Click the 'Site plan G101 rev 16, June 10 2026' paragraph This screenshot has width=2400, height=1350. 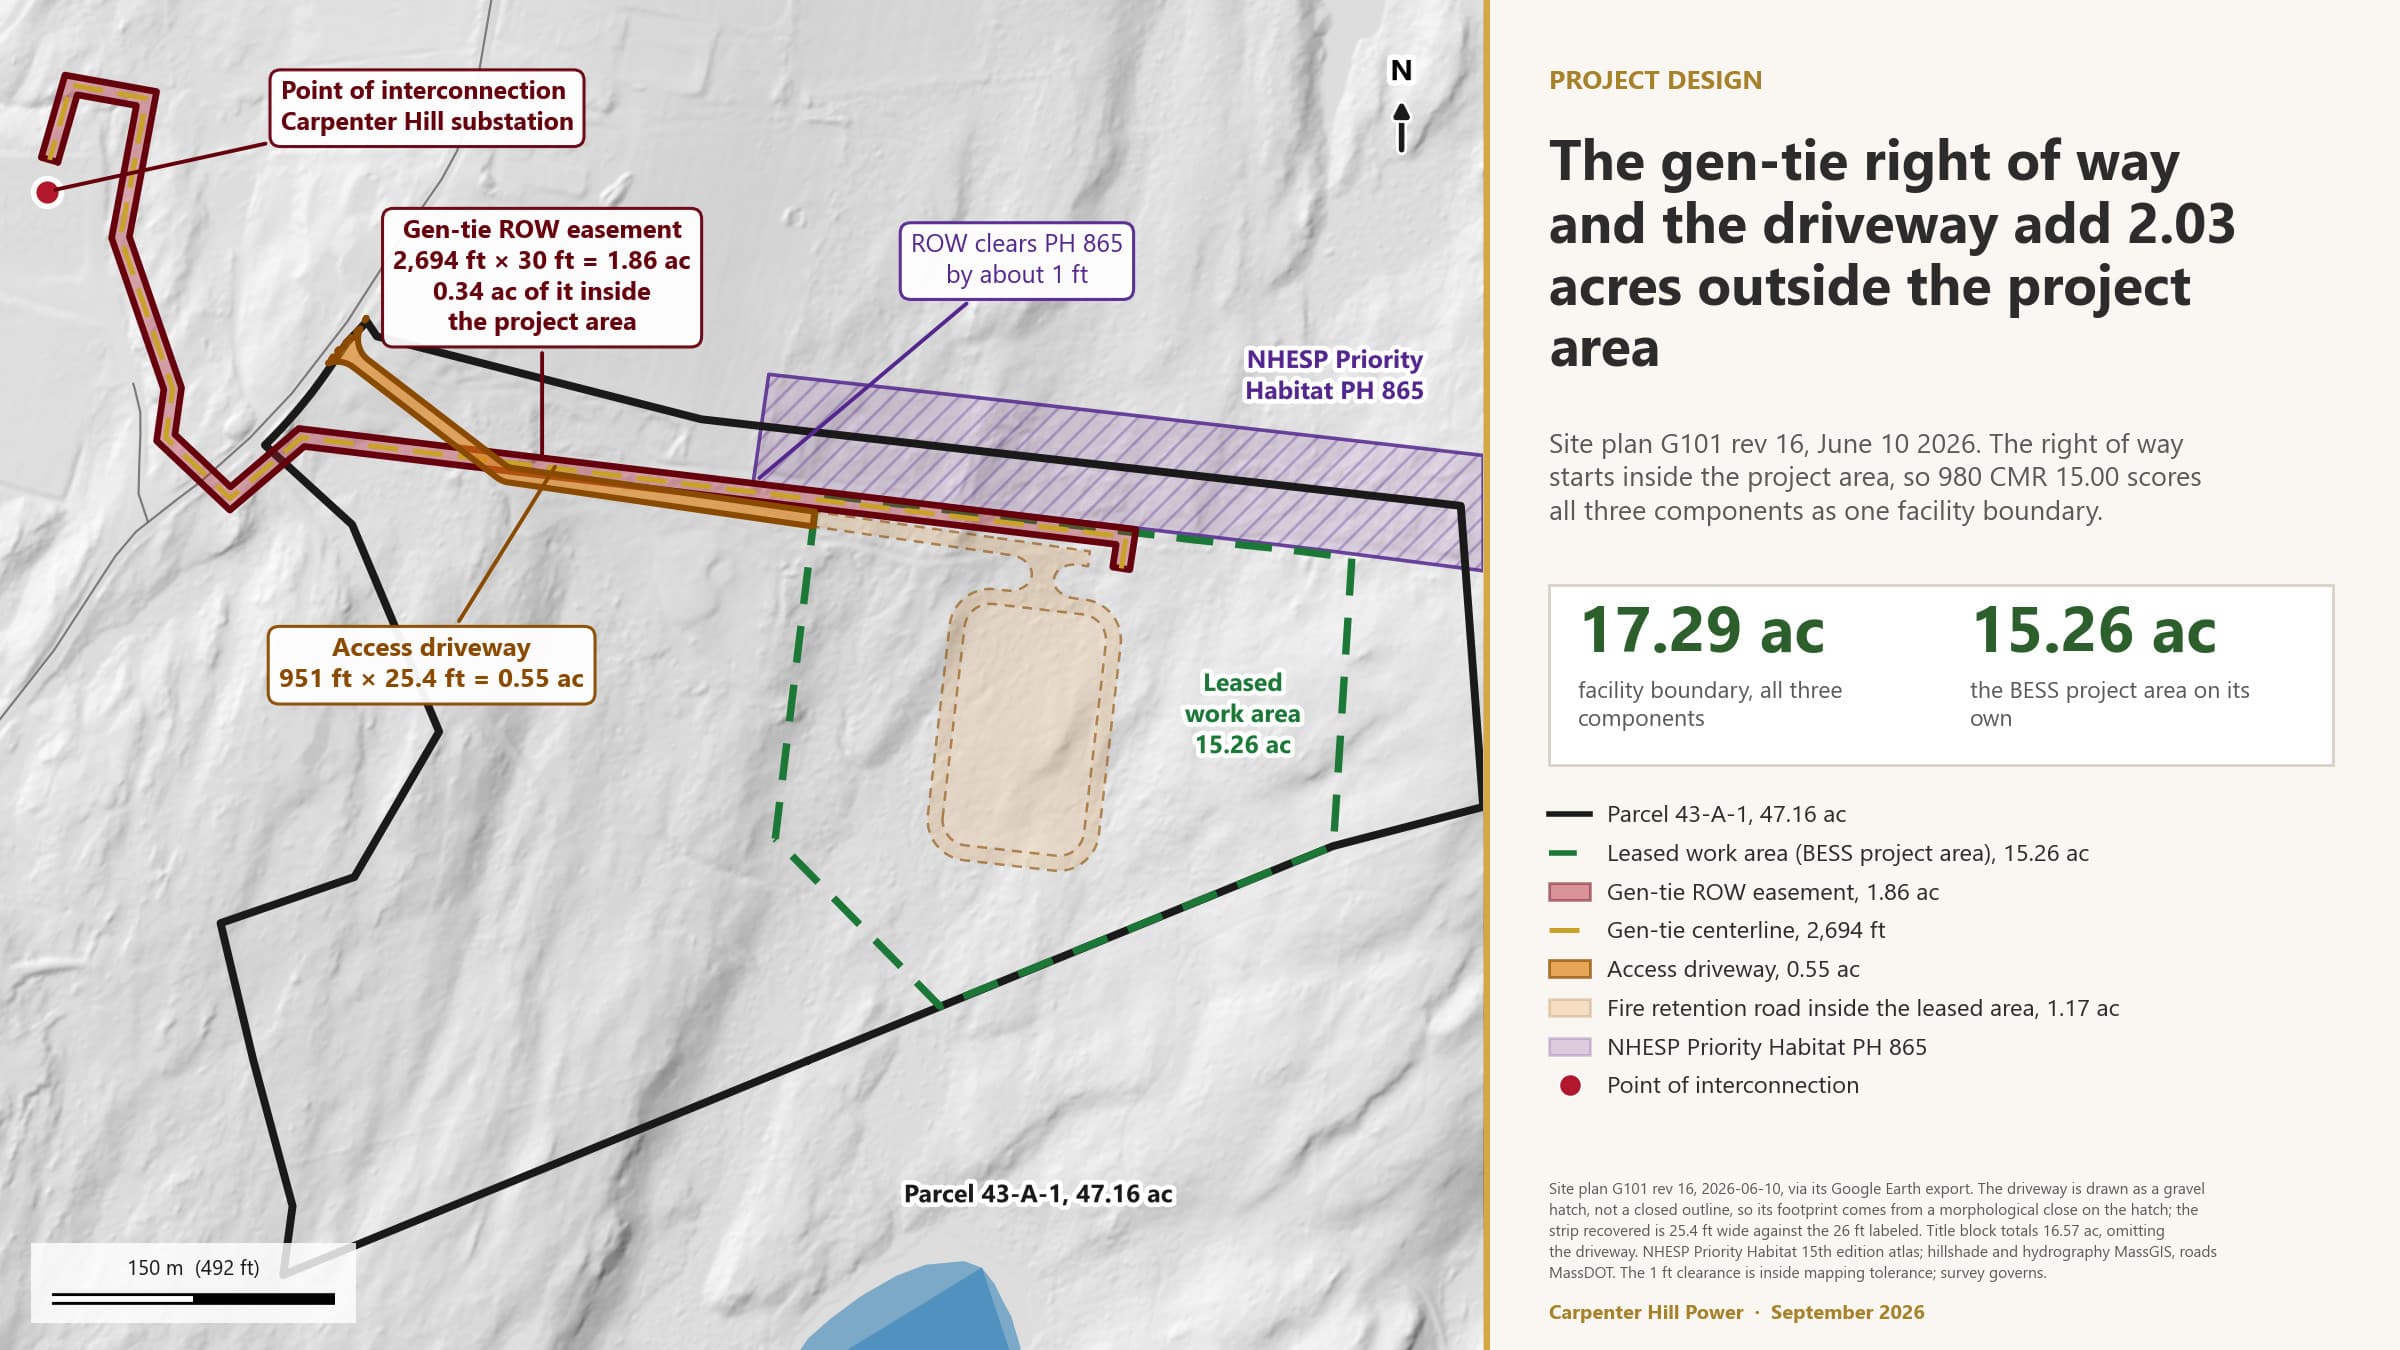(x=1875, y=477)
